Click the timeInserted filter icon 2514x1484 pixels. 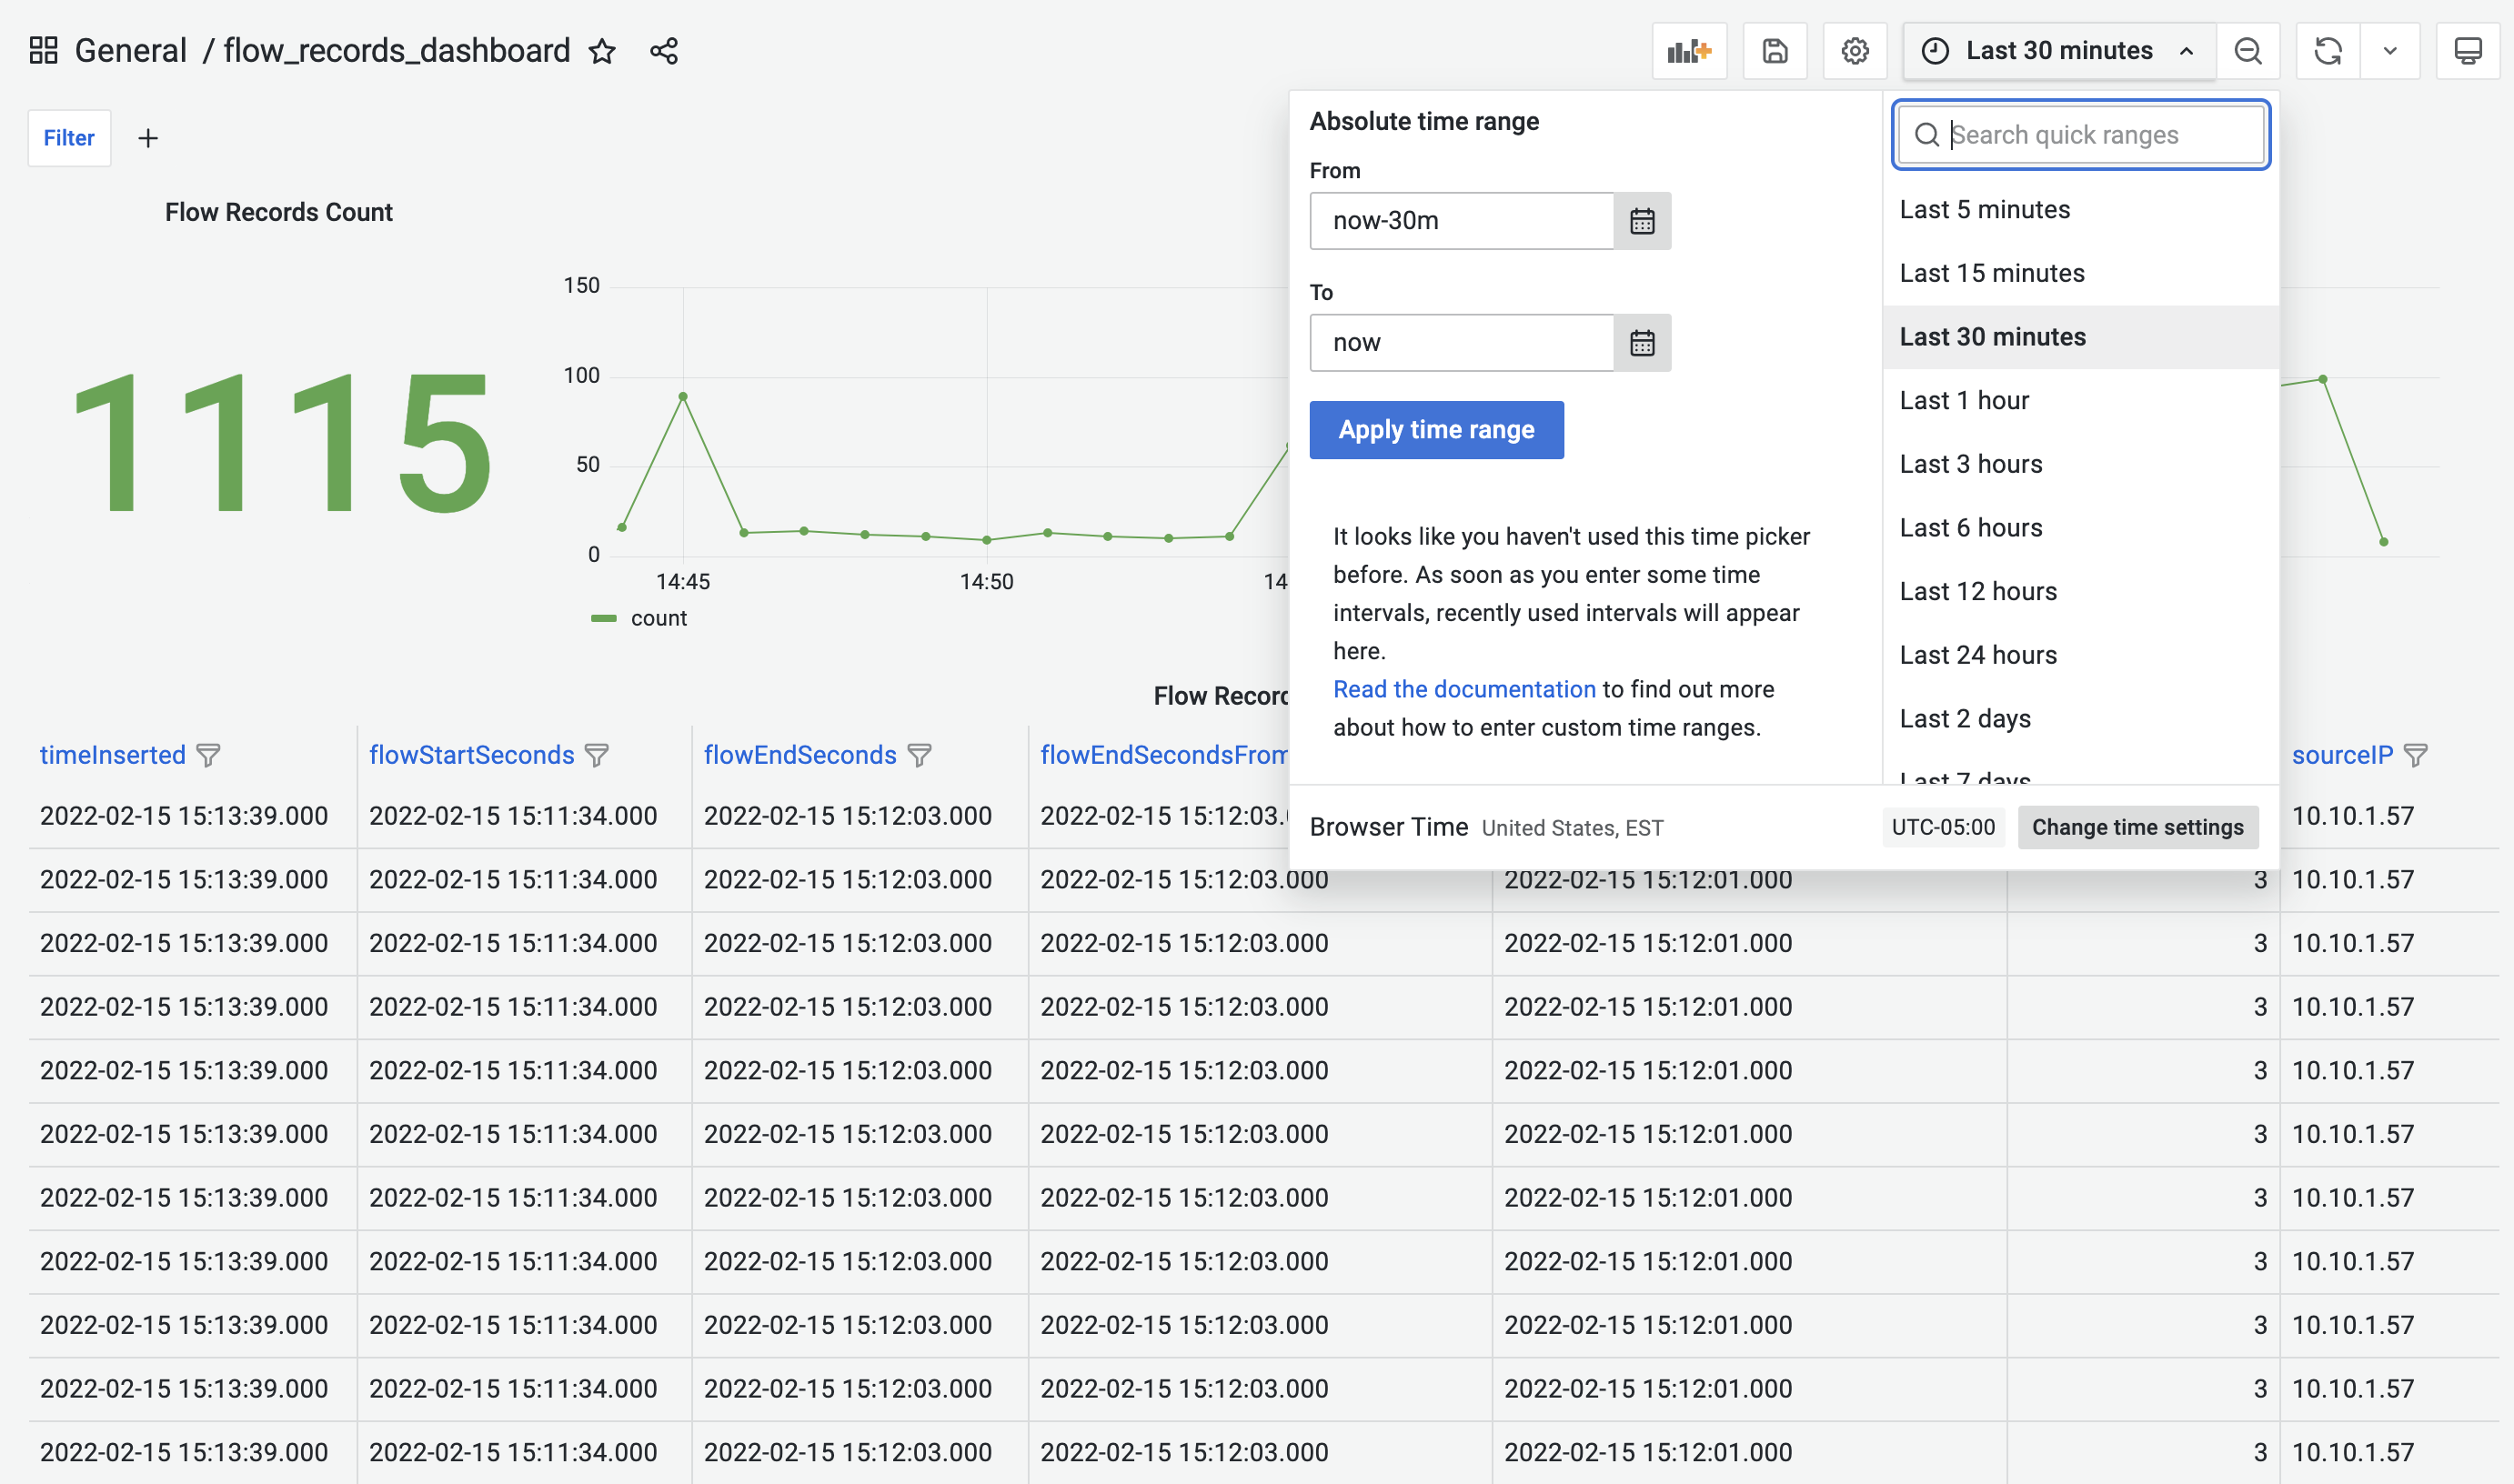(x=210, y=757)
